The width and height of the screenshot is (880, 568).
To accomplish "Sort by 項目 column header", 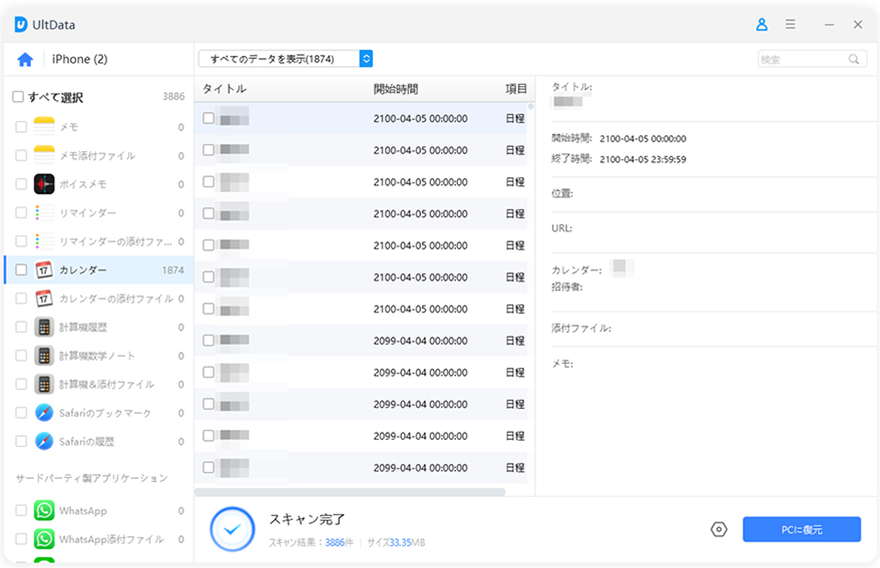I will (516, 89).
